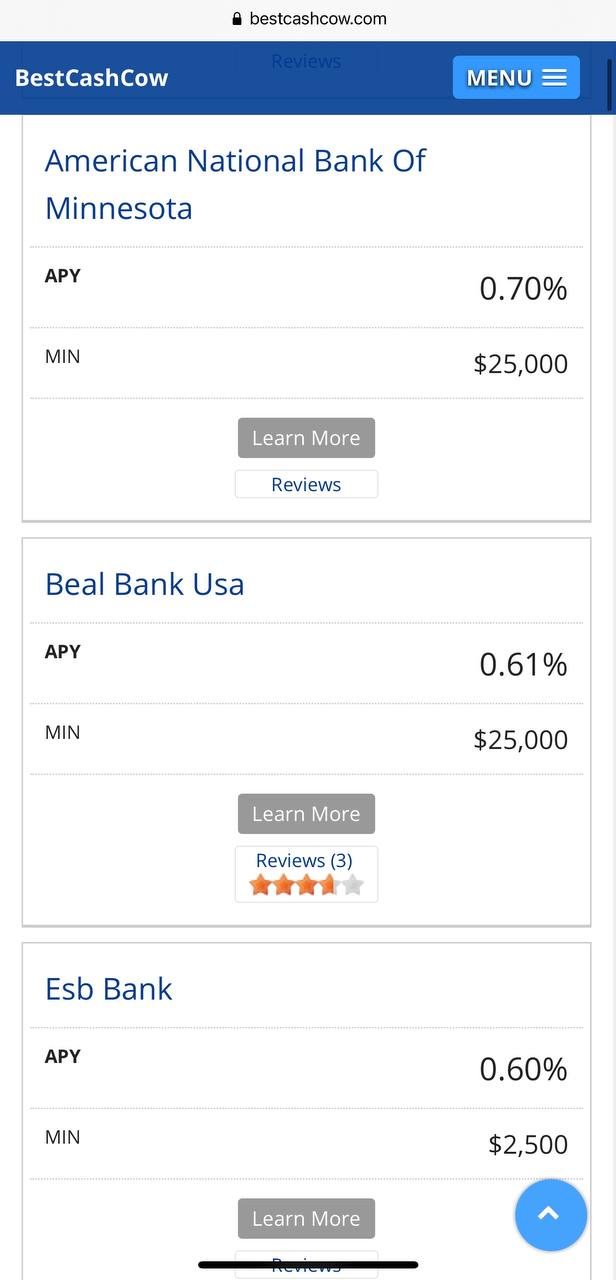Open Reviews for American National Bank
This screenshot has width=616, height=1280.
coord(306,484)
